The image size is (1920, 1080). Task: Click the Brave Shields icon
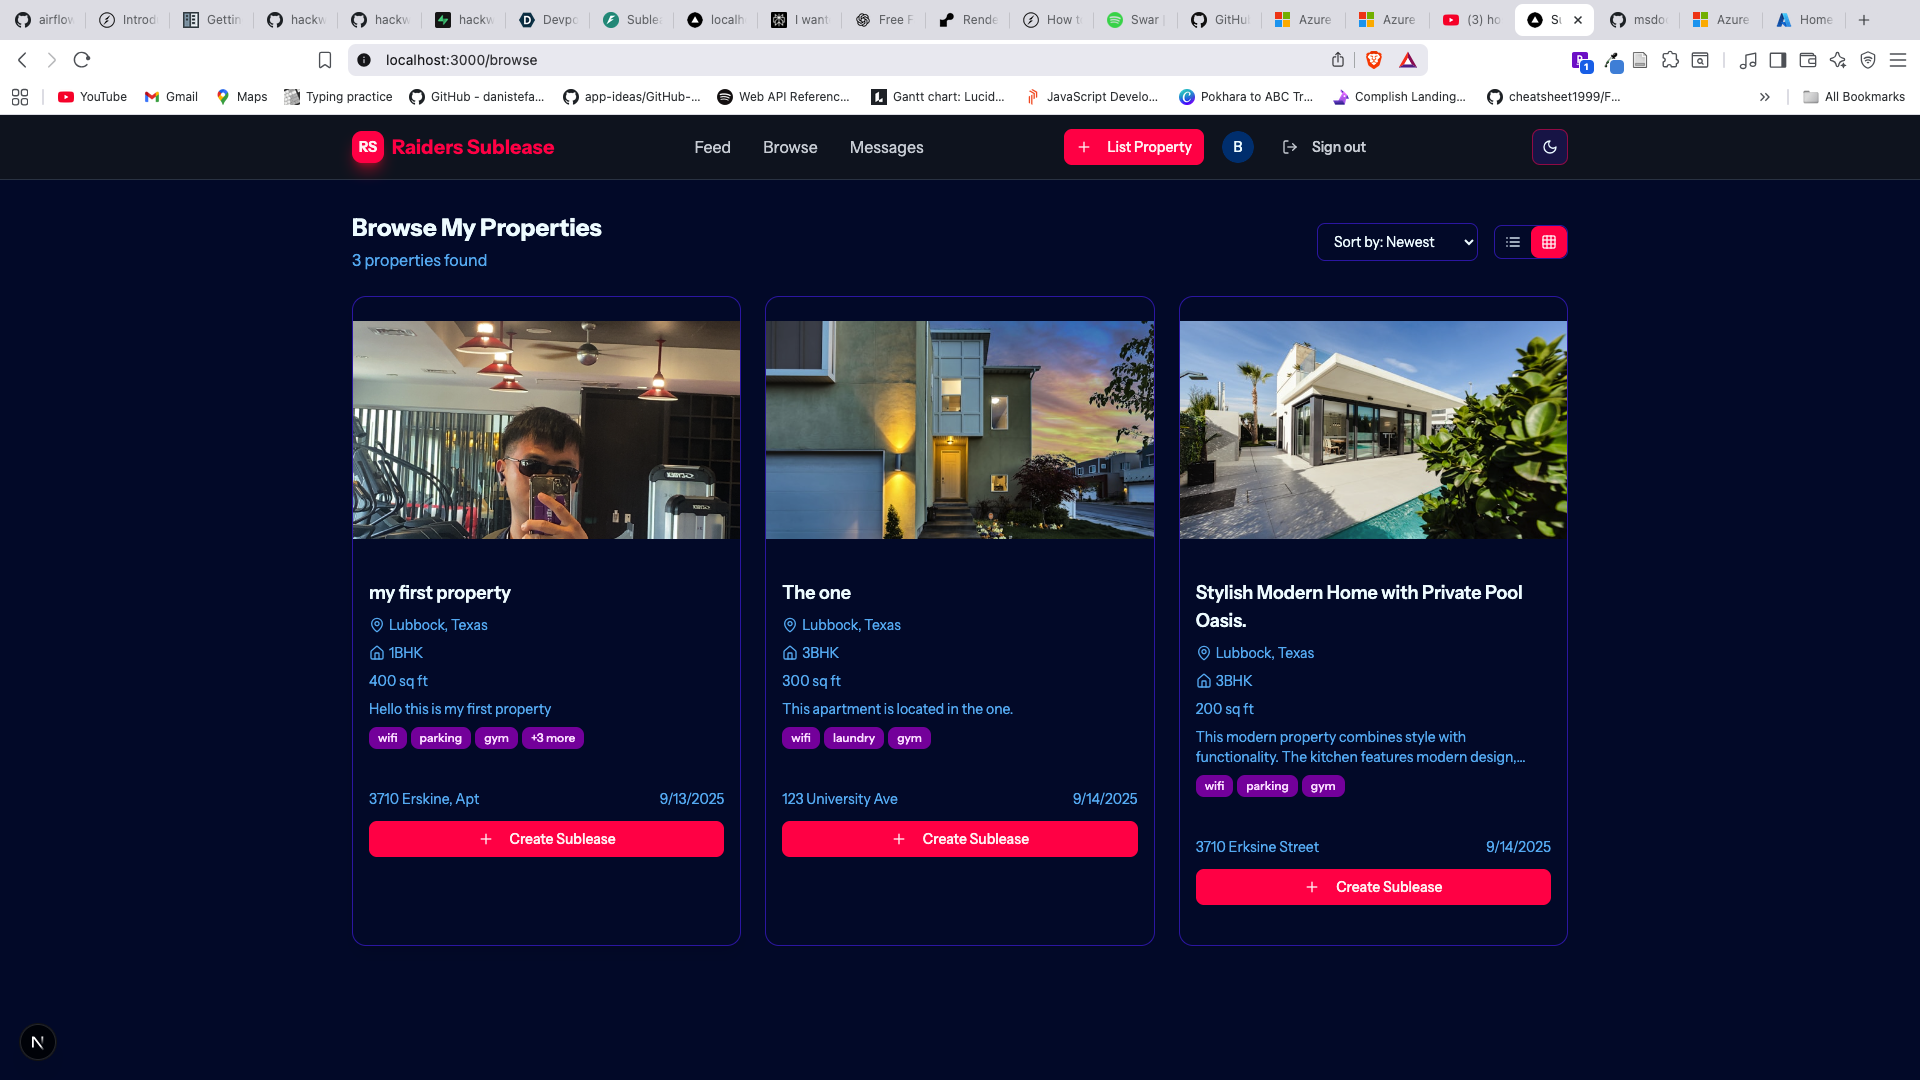(1374, 60)
